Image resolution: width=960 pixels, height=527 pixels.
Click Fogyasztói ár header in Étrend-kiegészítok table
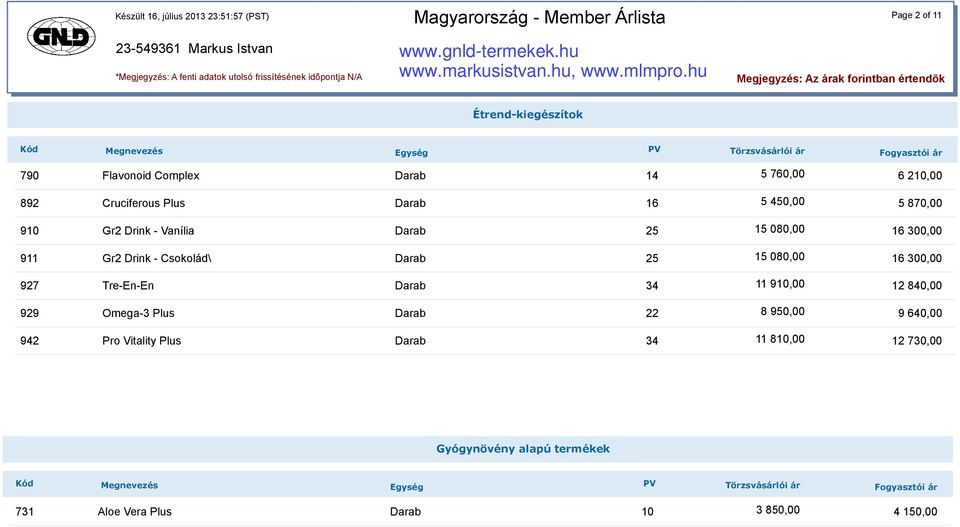[910, 153]
